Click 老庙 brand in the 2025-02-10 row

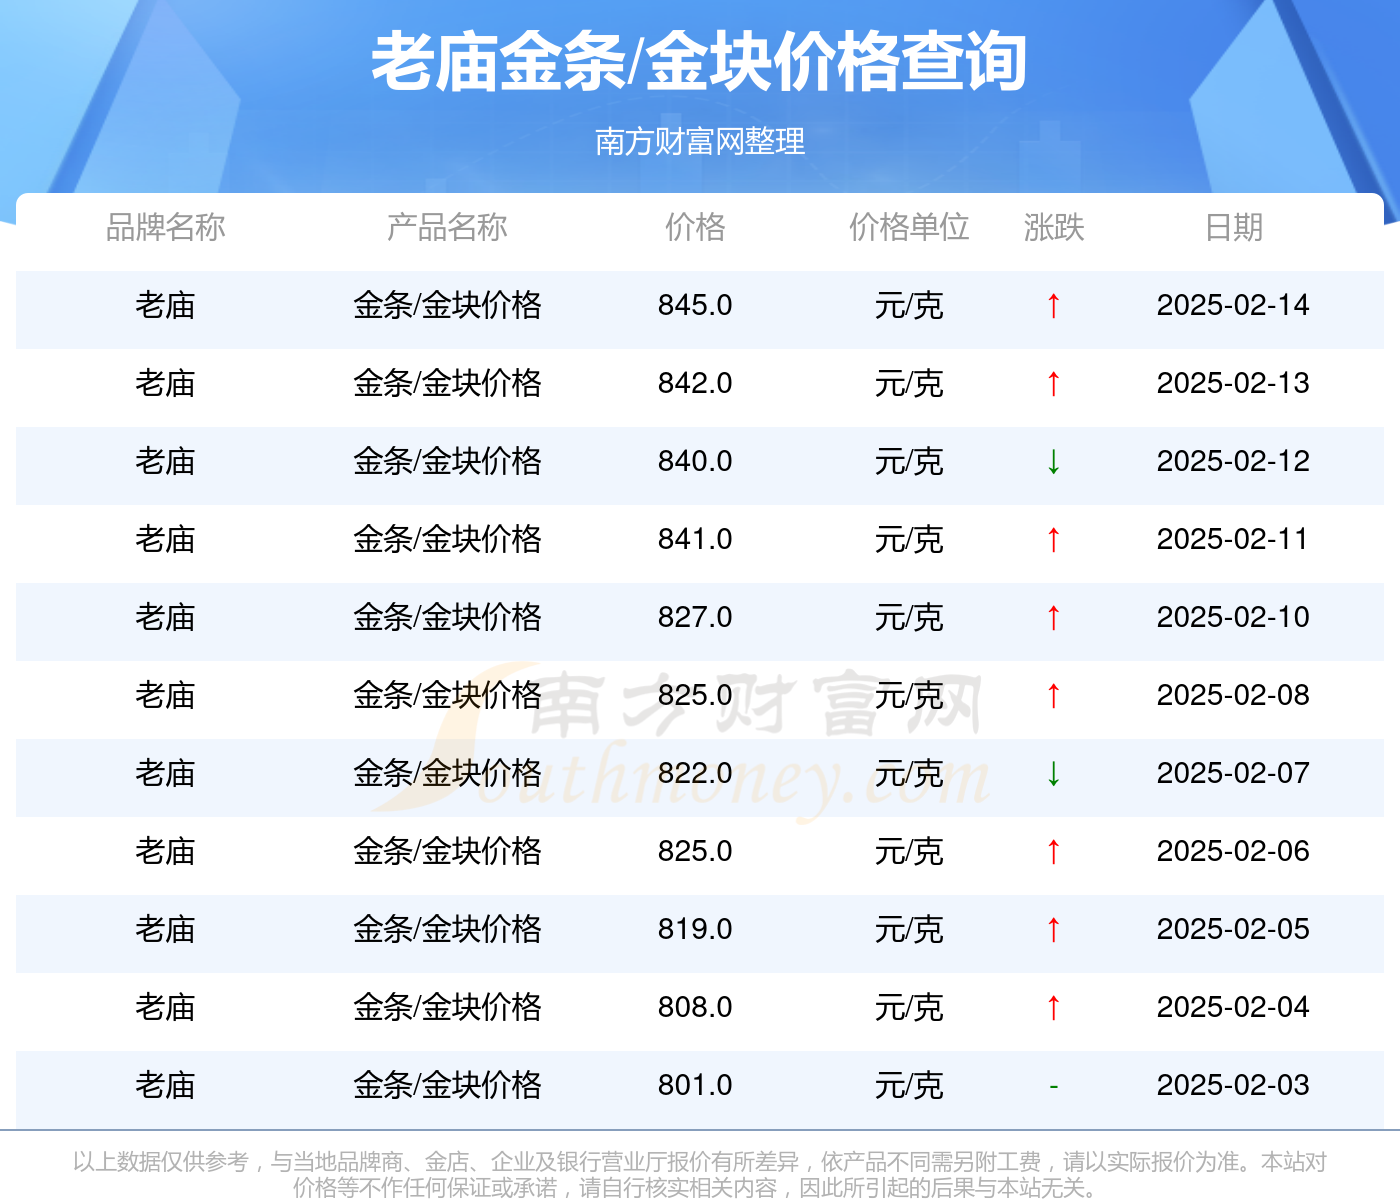[x=166, y=617]
